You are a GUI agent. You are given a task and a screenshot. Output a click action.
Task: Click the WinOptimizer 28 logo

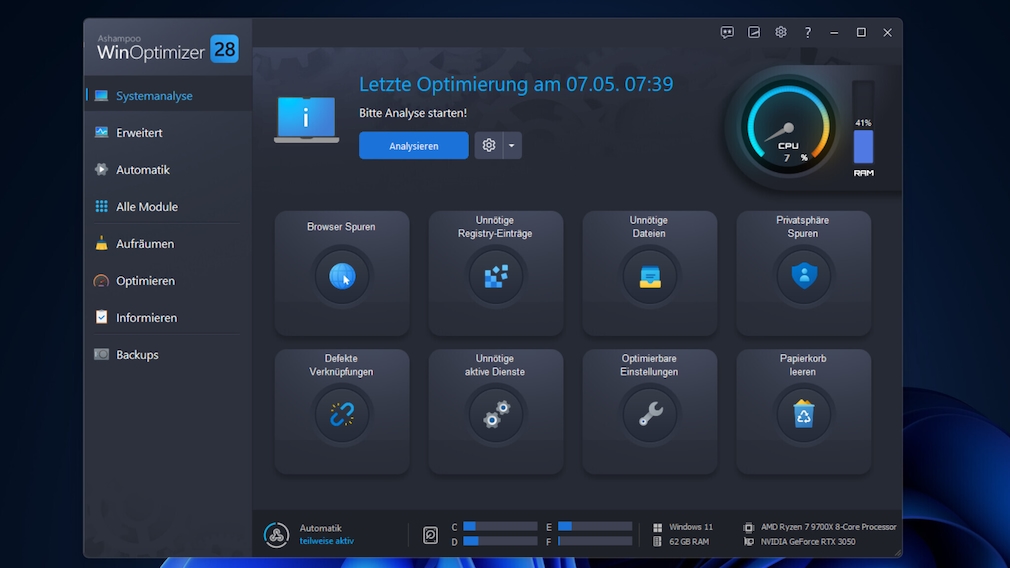pyautogui.click(x=167, y=48)
